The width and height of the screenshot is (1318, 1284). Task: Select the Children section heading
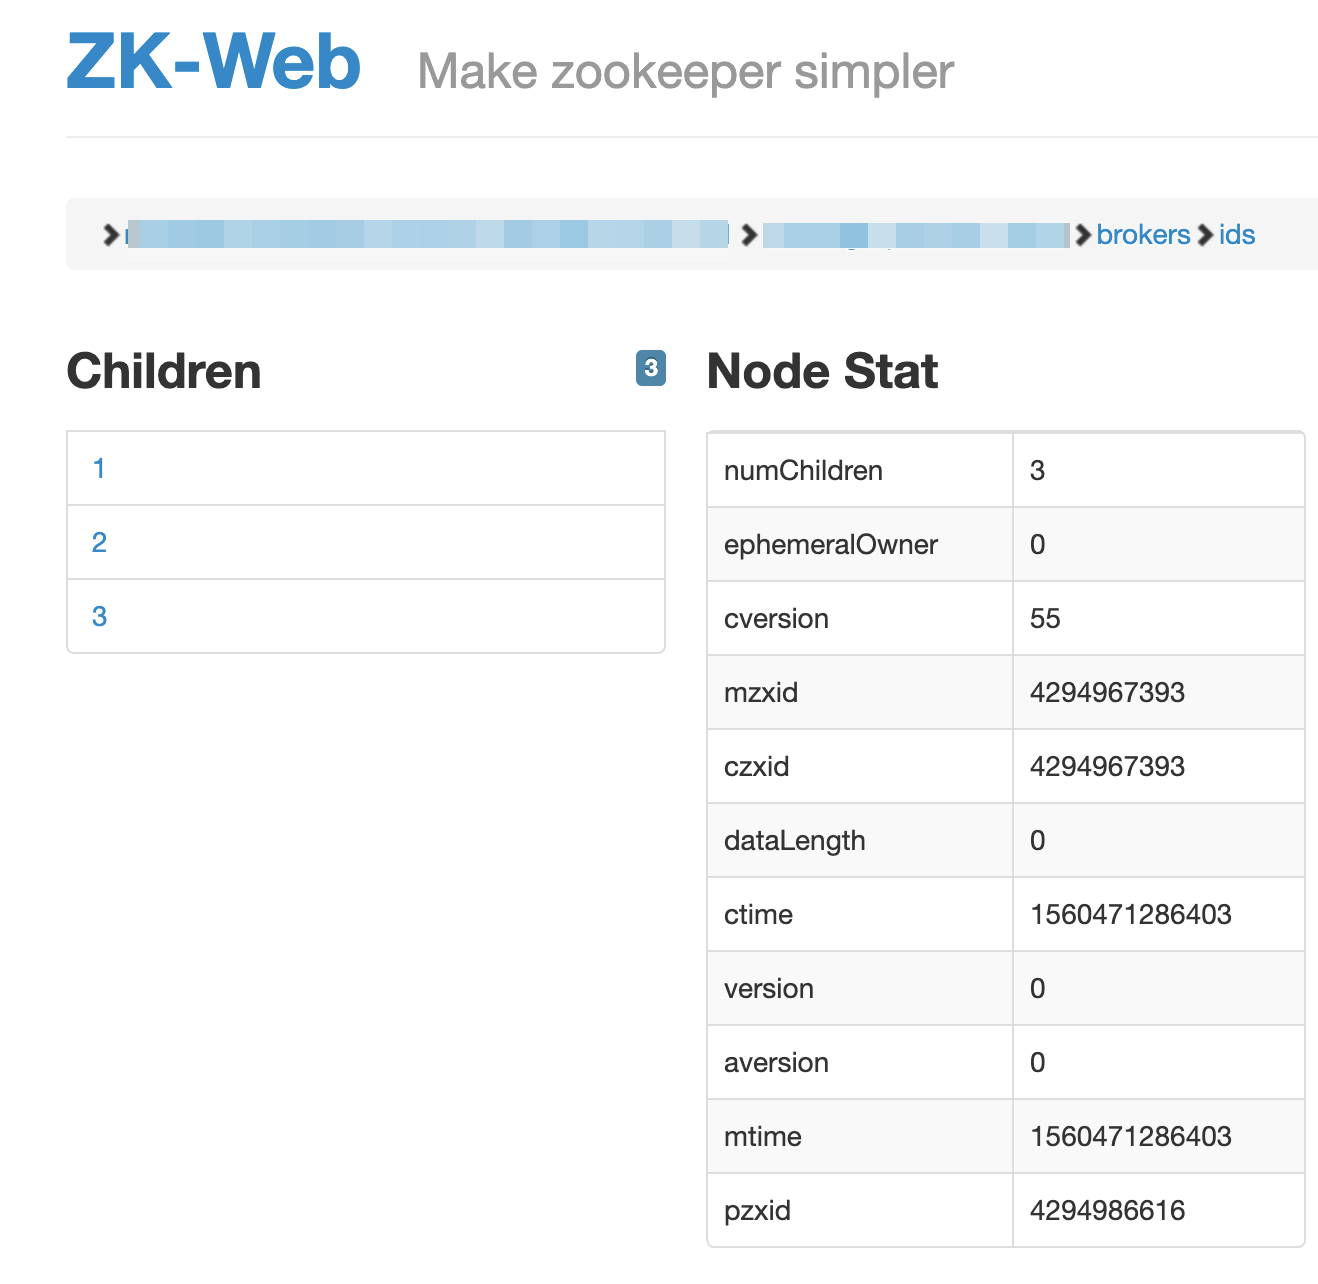163,370
